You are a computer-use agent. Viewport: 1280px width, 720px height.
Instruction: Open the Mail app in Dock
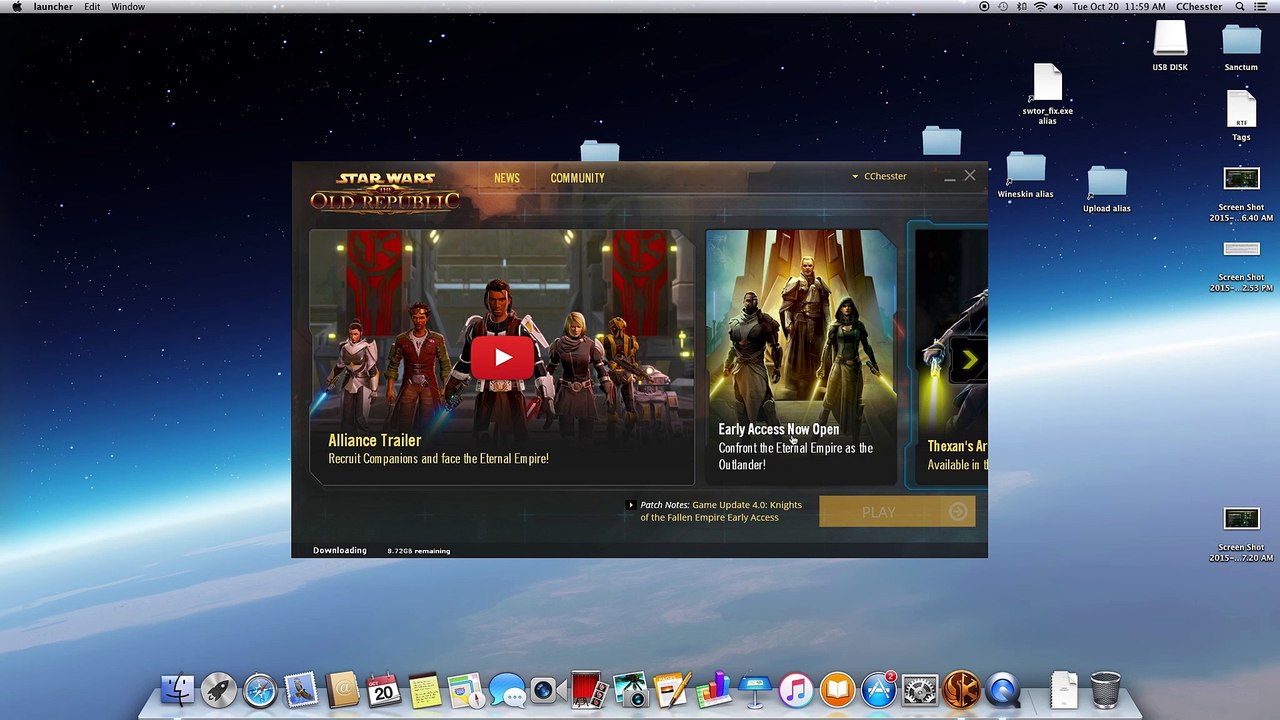[x=301, y=689]
